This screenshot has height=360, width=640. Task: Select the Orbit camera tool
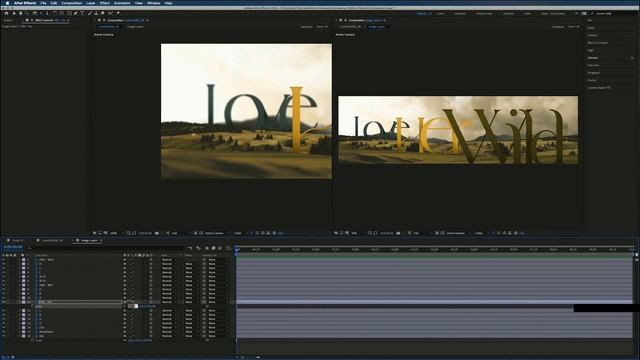(35, 13)
